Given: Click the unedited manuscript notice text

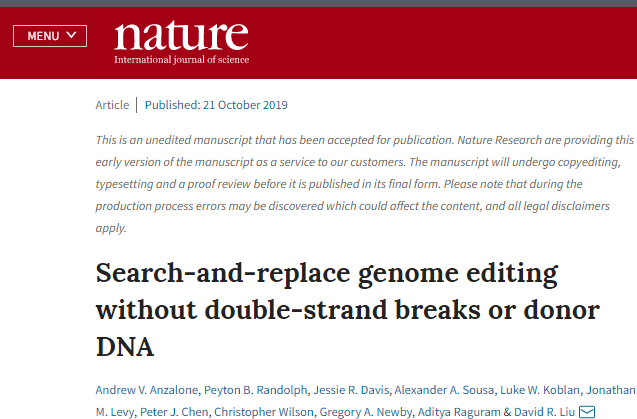Looking at the screenshot, I should pos(364,184).
